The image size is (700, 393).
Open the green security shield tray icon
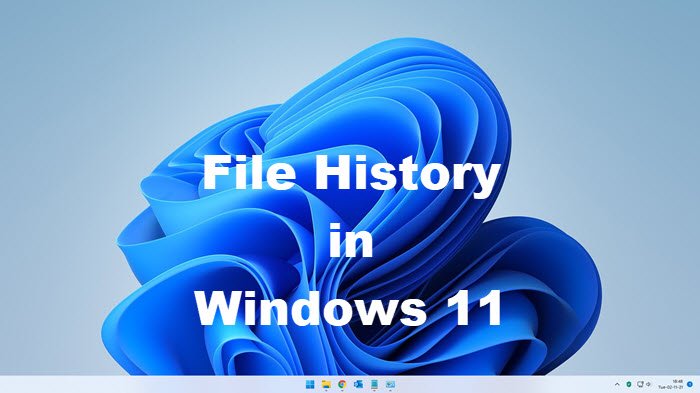[x=629, y=384]
